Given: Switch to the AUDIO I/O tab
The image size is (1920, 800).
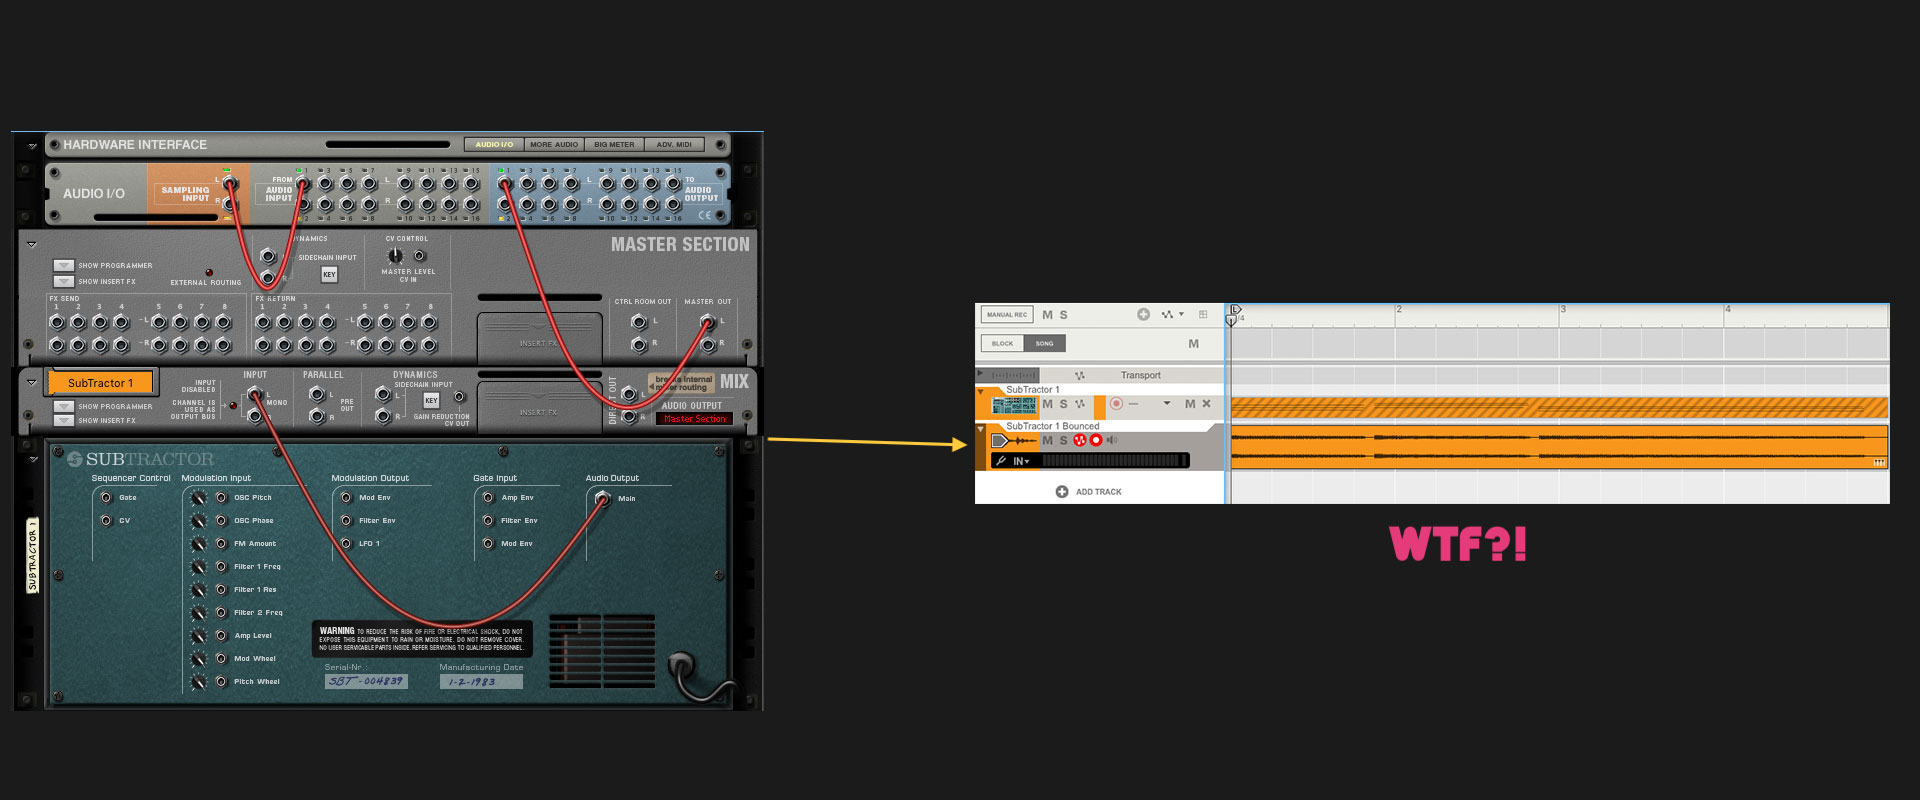Looking at the screenshot, I should pyautogui.click(x=494, y=144).
